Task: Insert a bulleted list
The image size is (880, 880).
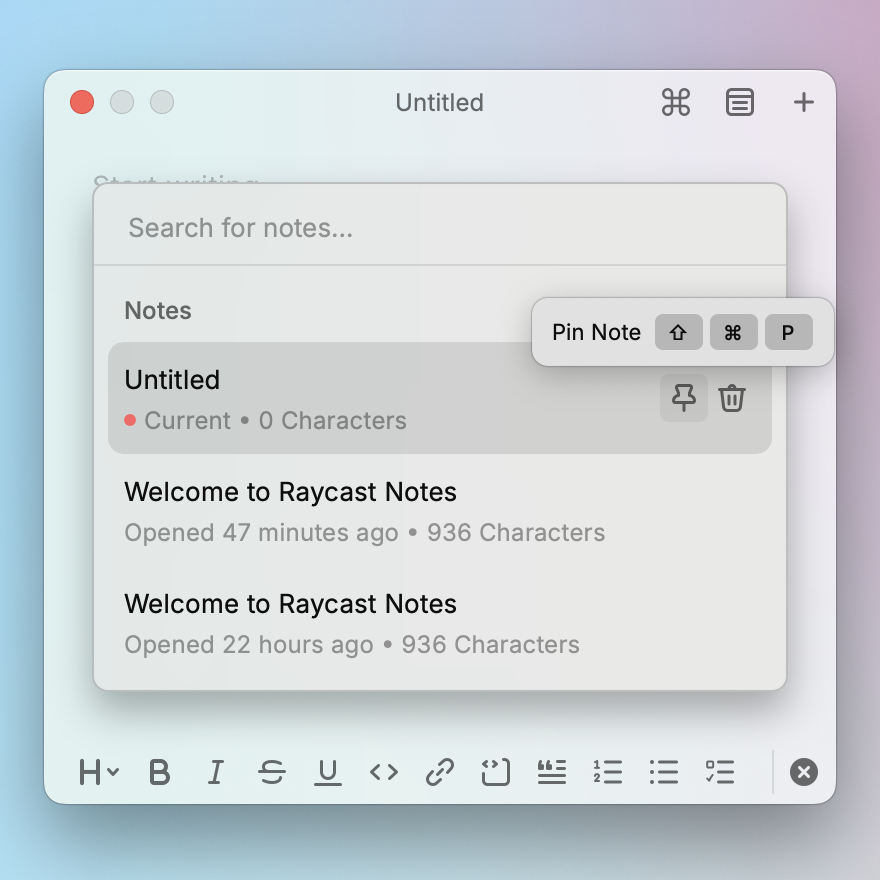Action: 664,772
